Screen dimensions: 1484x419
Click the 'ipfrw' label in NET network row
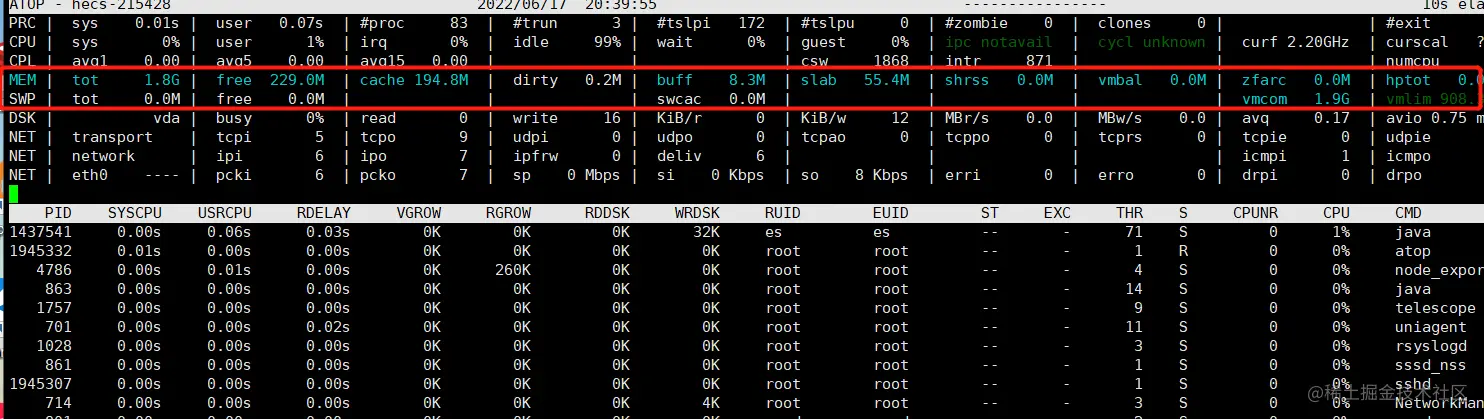pyautogui.click(x=533, y=156)
